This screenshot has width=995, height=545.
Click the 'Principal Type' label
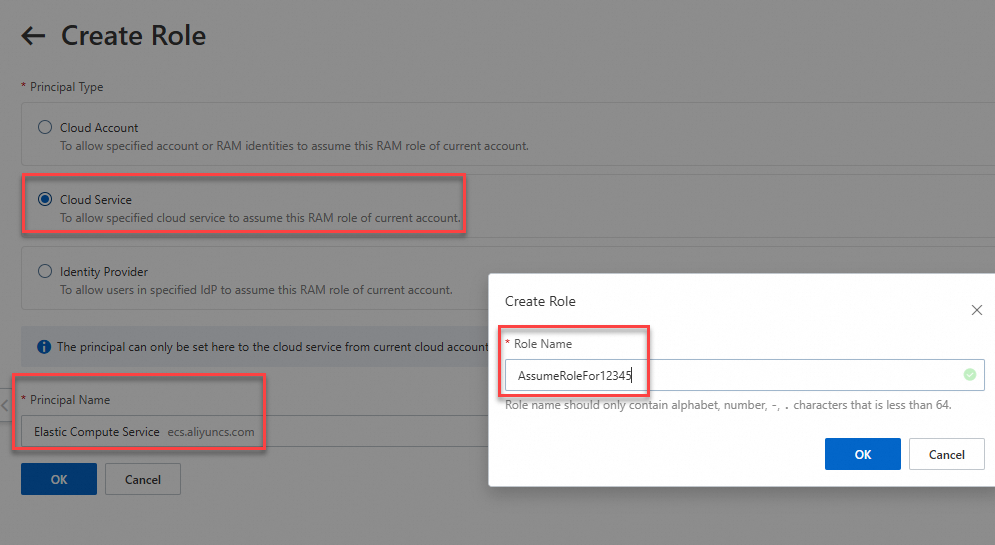[x=66, y=87]
